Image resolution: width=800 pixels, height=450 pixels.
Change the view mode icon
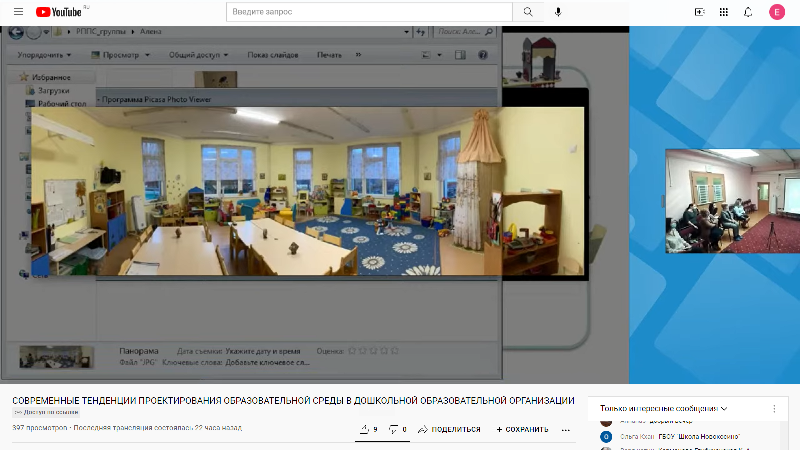[426, 55]
